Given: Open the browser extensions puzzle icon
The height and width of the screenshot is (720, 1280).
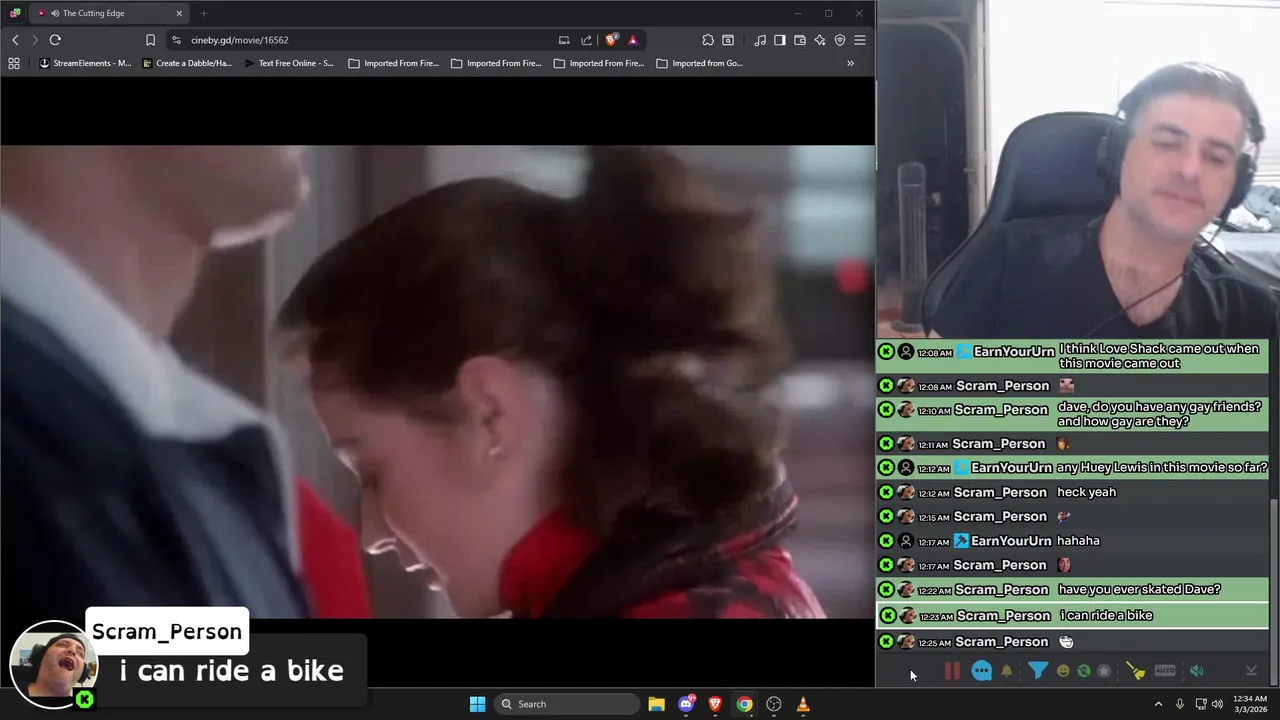Looking at the screenshot, I should (x=708, y=40).
